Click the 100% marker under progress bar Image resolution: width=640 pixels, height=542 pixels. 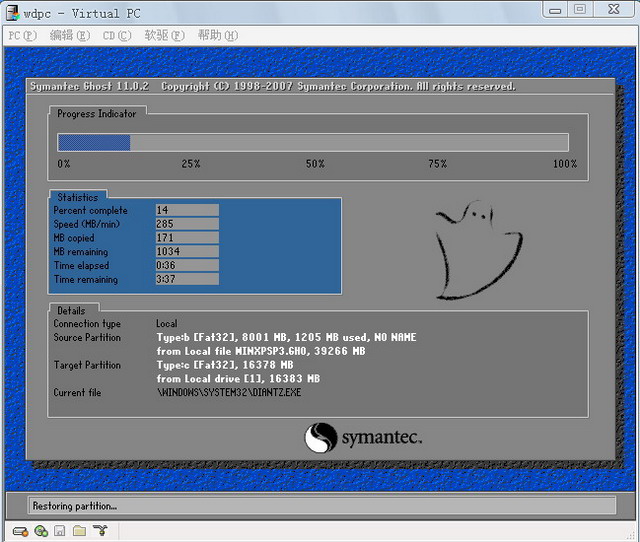565,164
